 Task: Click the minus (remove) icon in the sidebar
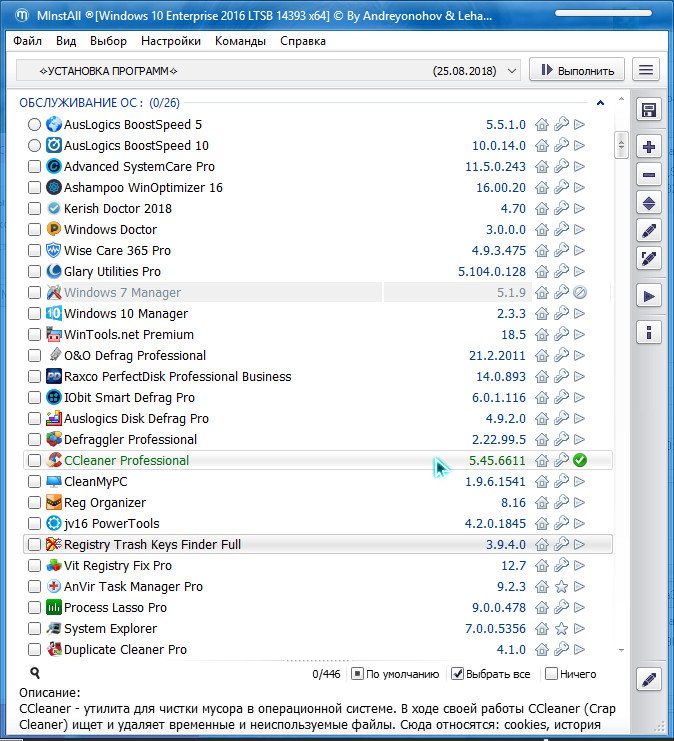click(x=648, y=175)
